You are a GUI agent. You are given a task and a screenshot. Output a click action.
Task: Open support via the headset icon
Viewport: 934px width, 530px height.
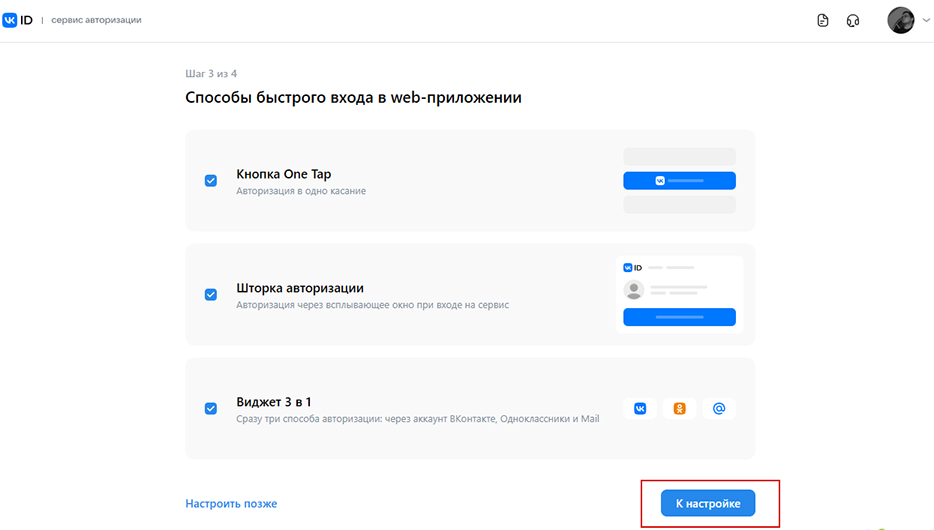pos(853,20)
